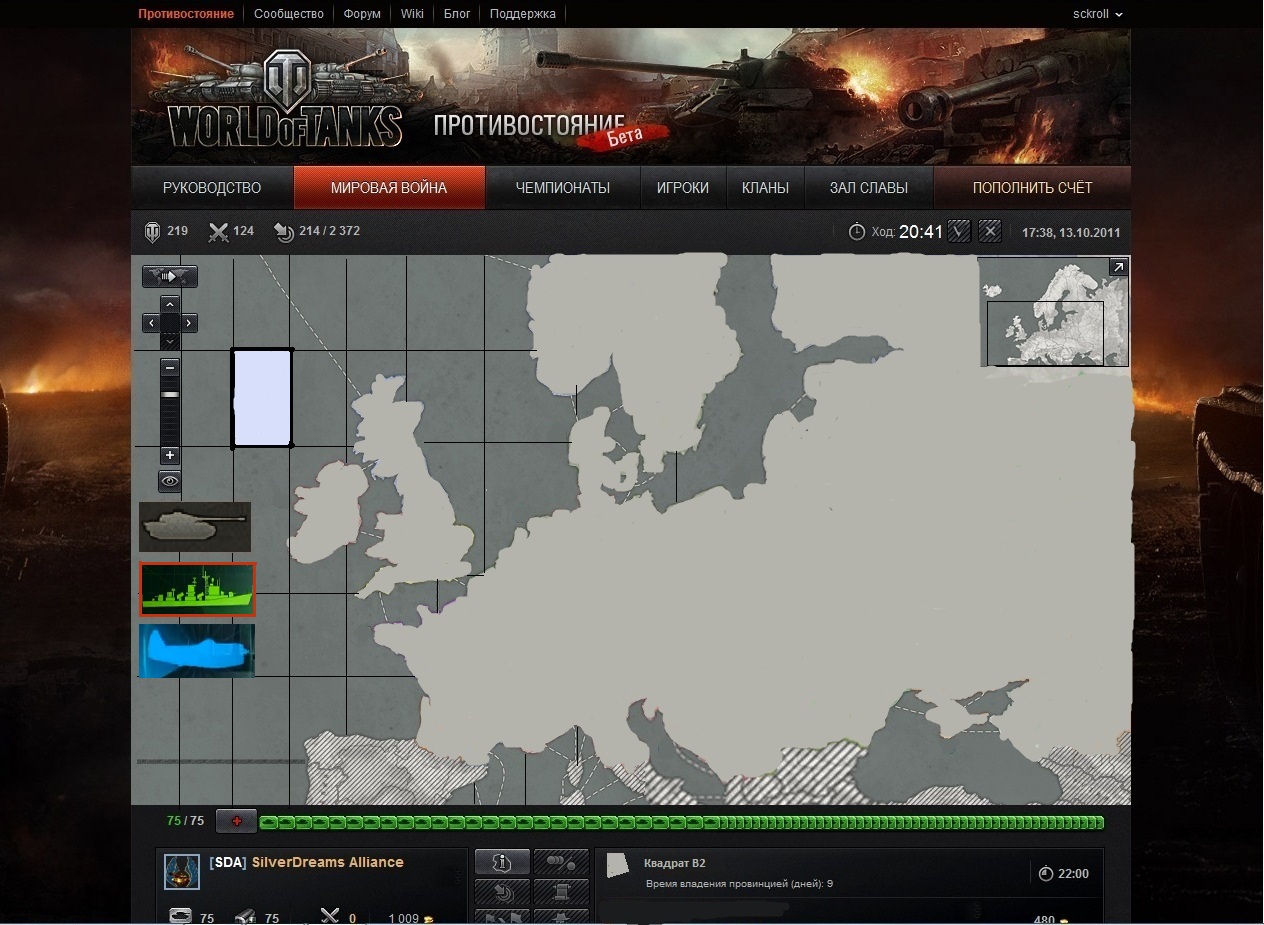This screenshot has height=925, width=1264.
Task: Confirm the turn with checkmark button
Action: click(959, 231)
